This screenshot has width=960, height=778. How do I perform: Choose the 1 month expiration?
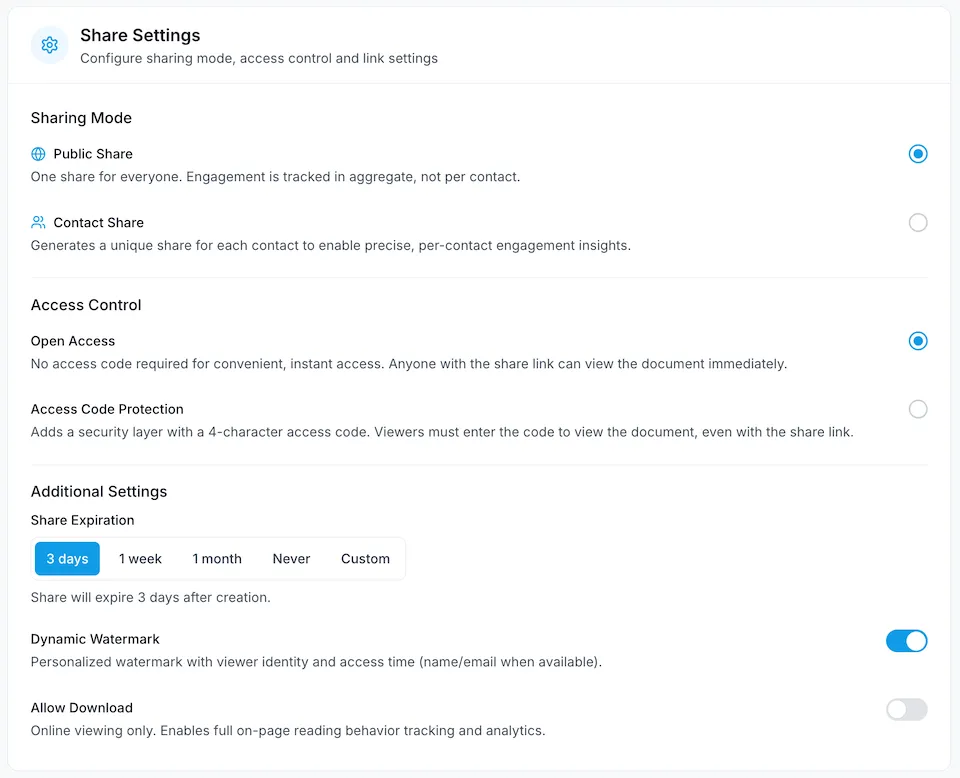pyautogui.click(x=216, y=559)
